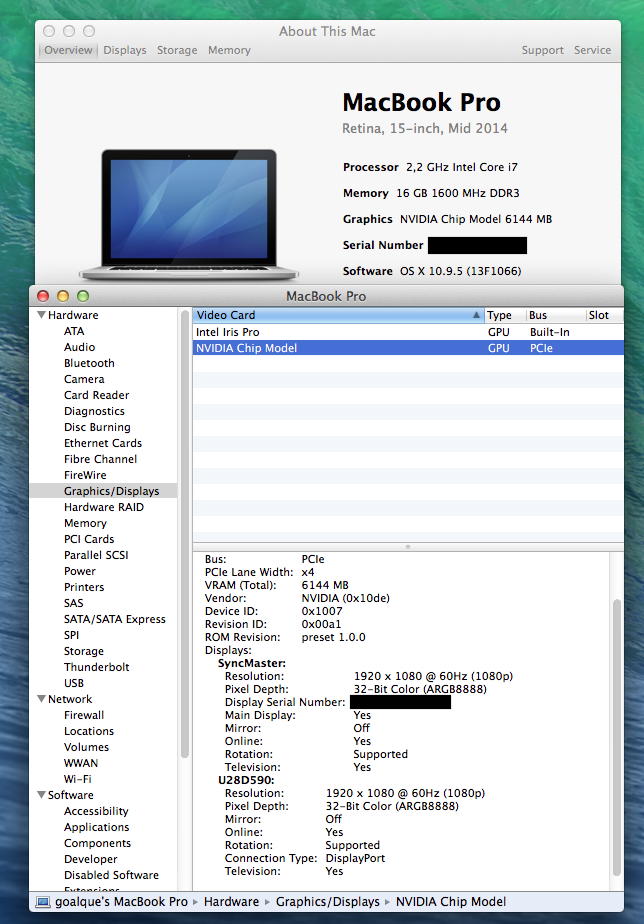Image resolution: width=644 pixels, height=924 pixels.
Task: Click the U28D590 display heading
Action: (x=246, y=780)
